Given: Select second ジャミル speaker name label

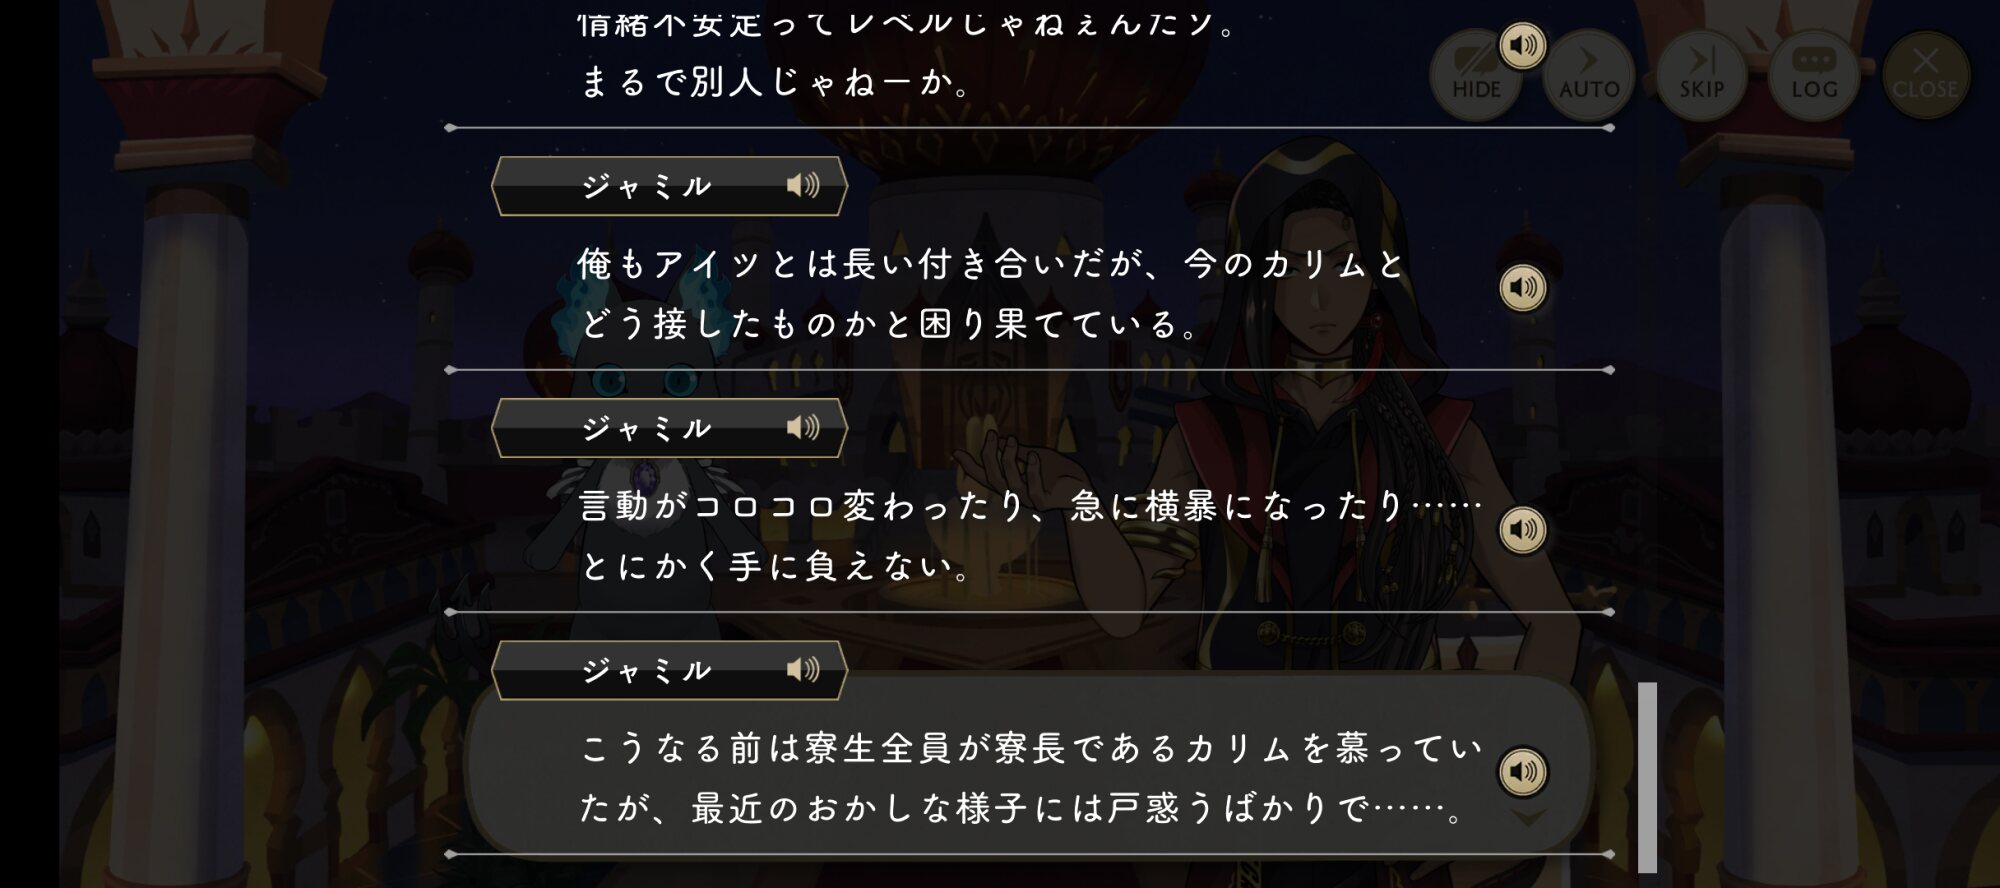Looking at the screenshot, I should click(646, 429).
